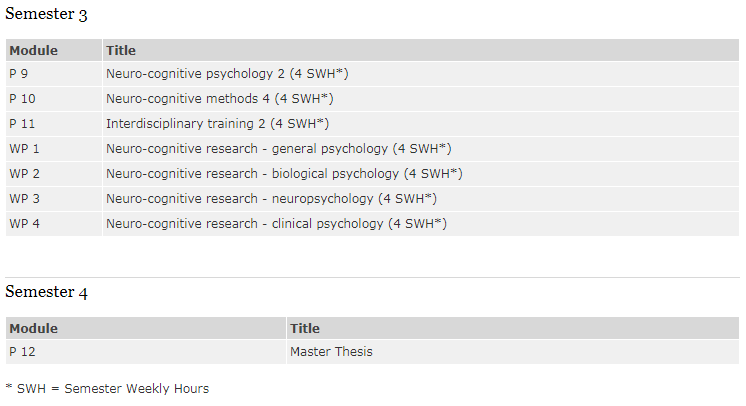Image resolution: width=746 pixels, height=406 pixels.
Task: Click the Title column header in Semester 3
Action: tap(121, 50)
